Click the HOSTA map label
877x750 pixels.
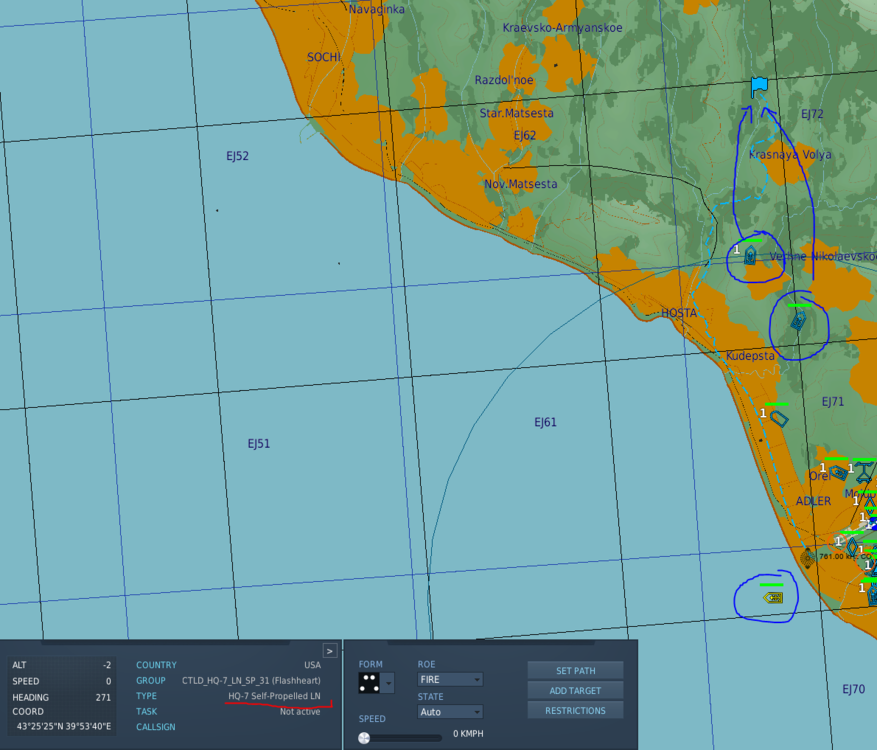pos(679,313)
